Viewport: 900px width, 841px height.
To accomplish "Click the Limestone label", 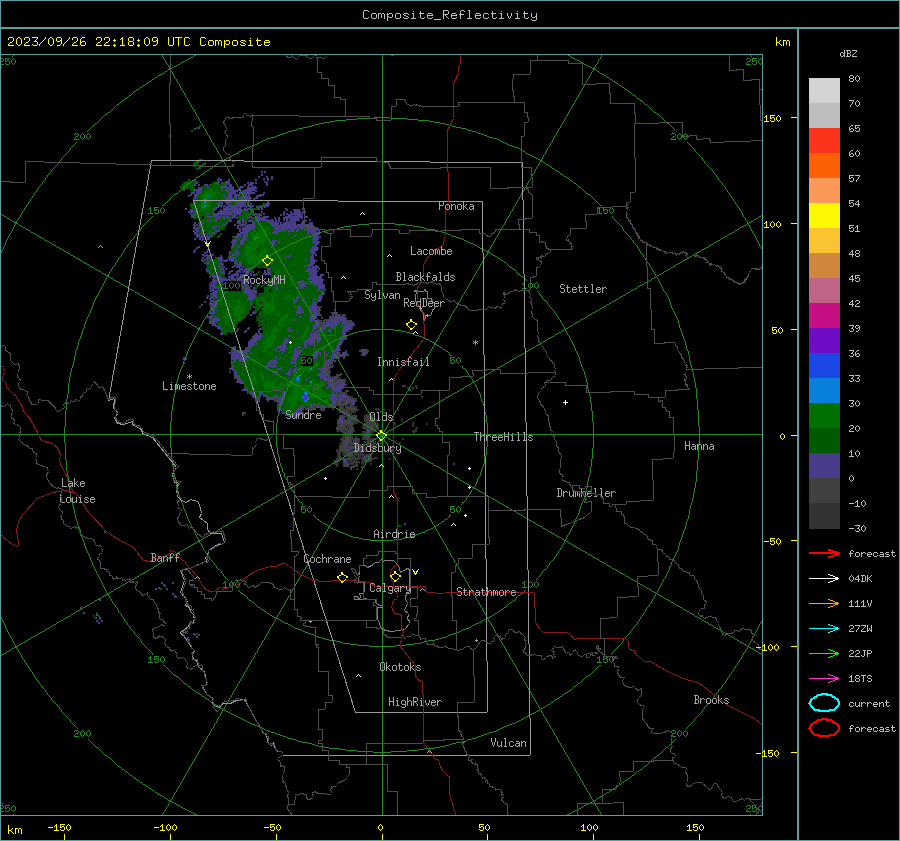I will pos(189,386).
